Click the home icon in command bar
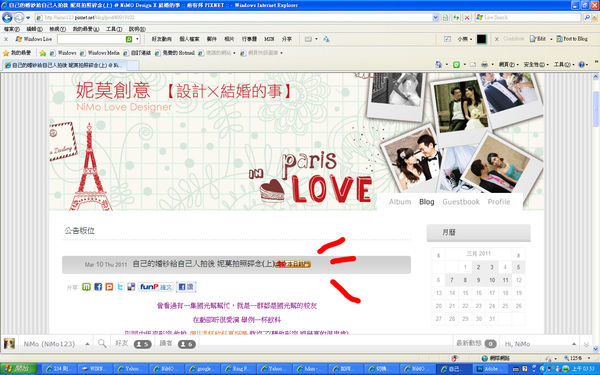This screenshot has width=600, height=375. click(x=439, y=65)
